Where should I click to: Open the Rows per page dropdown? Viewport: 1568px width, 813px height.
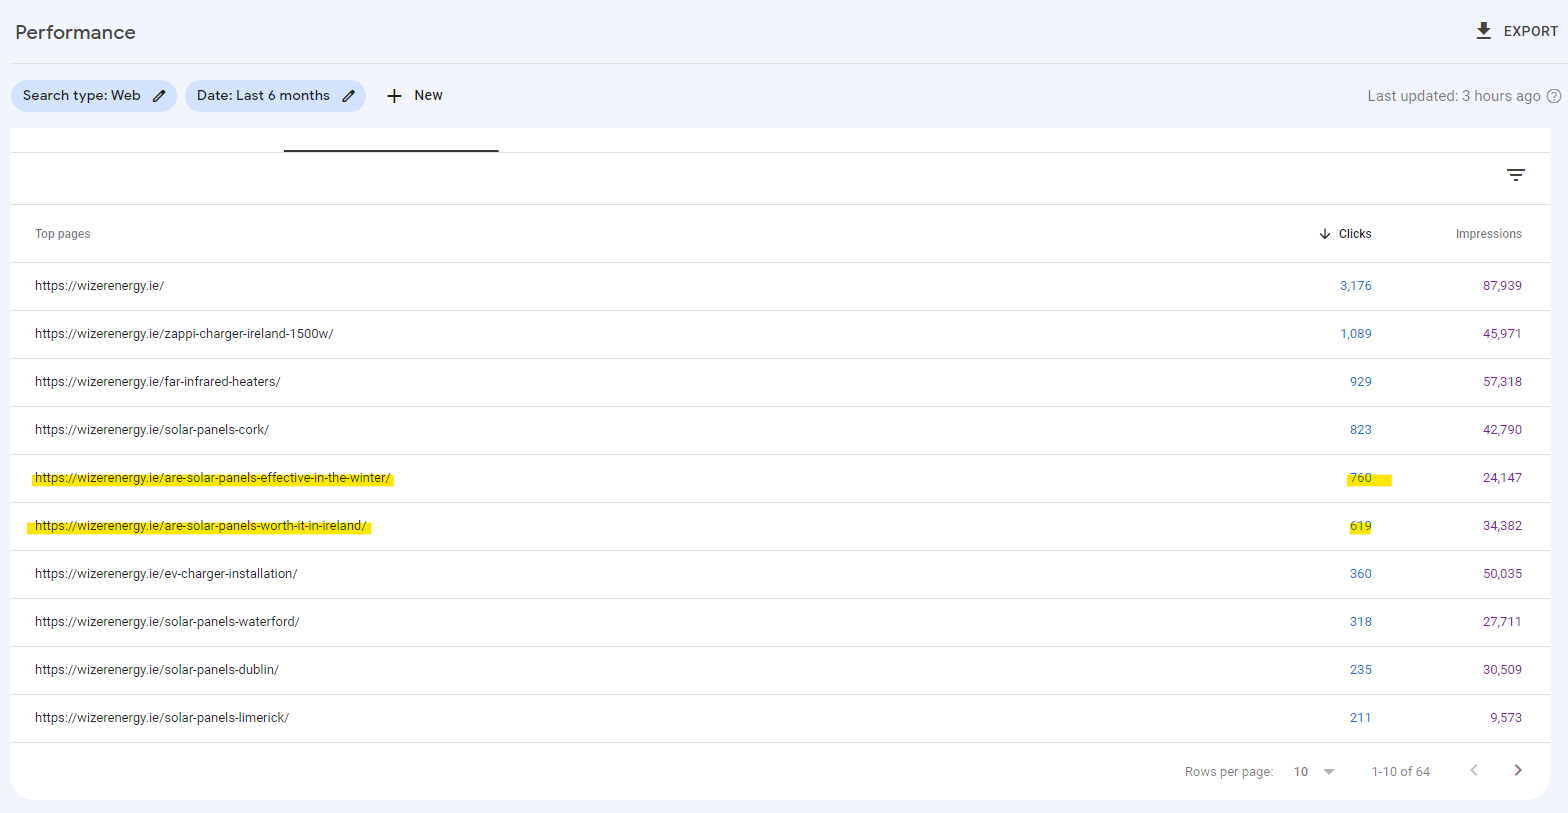click(x=1314, y=771)
